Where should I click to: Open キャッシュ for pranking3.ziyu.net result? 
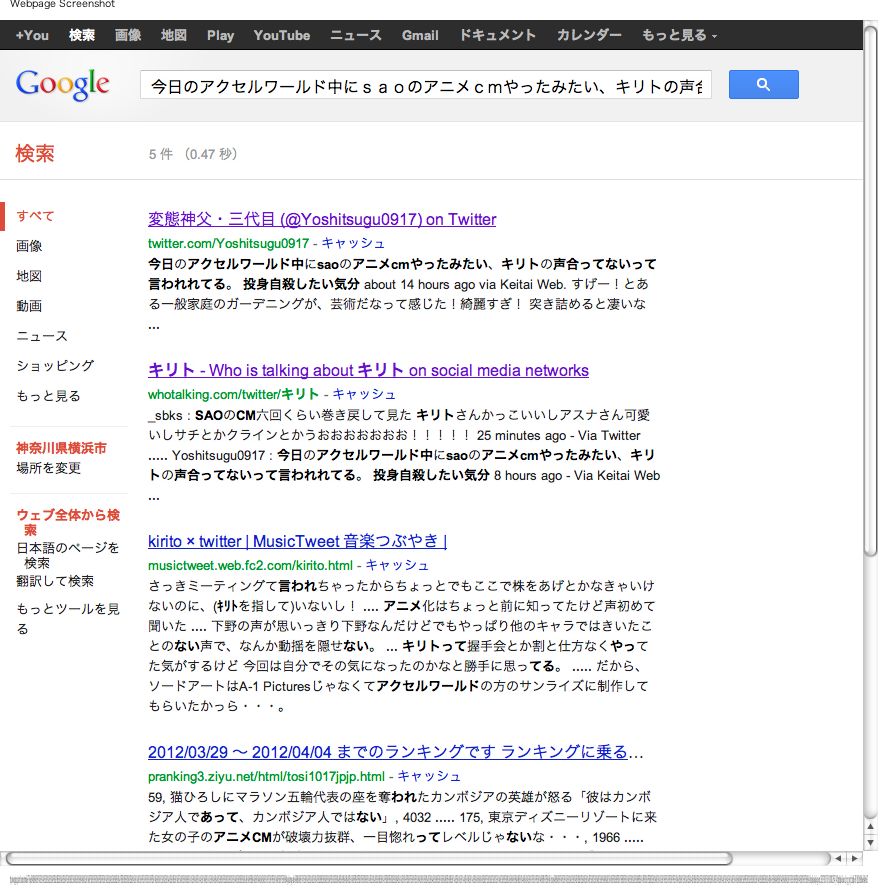pyautogui.click(x=429, y=776)
